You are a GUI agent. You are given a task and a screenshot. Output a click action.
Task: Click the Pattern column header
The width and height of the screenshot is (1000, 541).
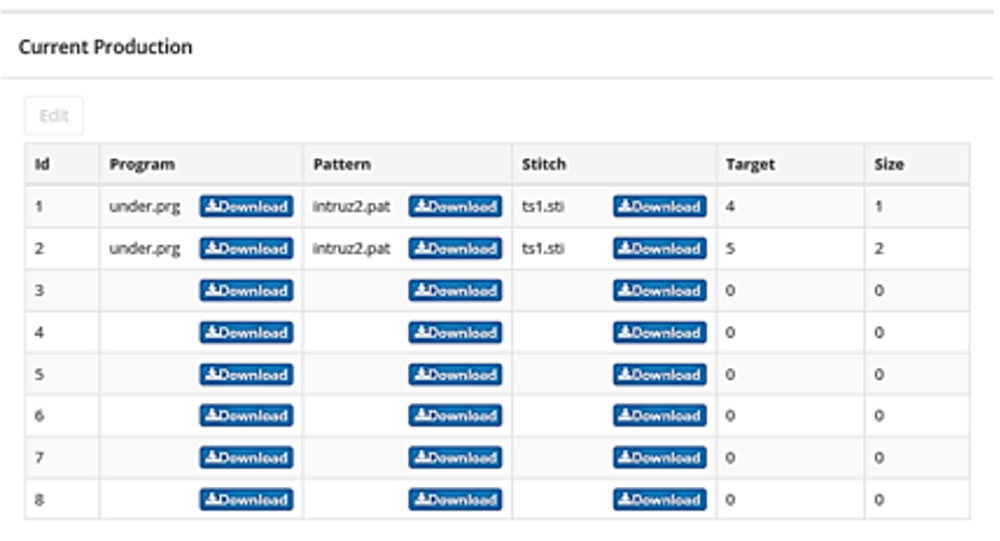point(342,164)
